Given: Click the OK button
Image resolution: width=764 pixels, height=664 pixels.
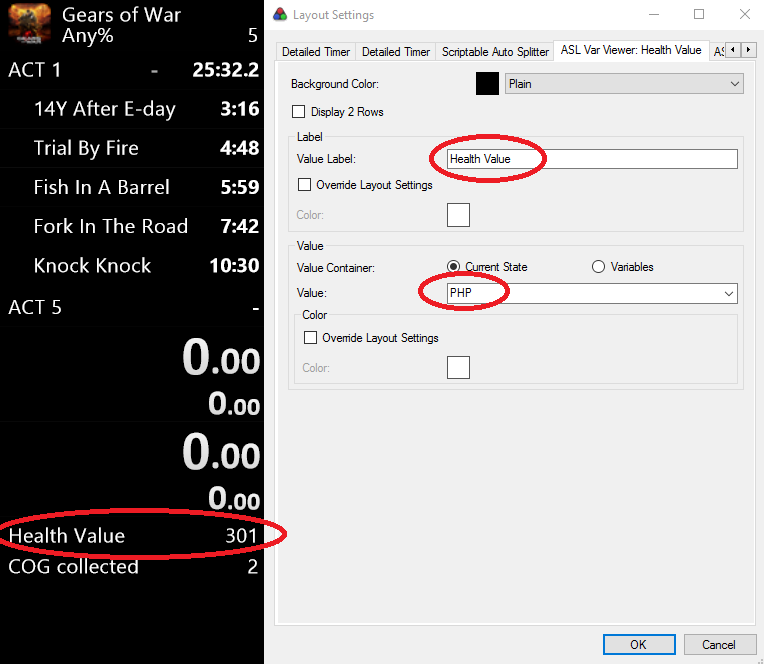Looking at the screenshot, I should [639, 645].
